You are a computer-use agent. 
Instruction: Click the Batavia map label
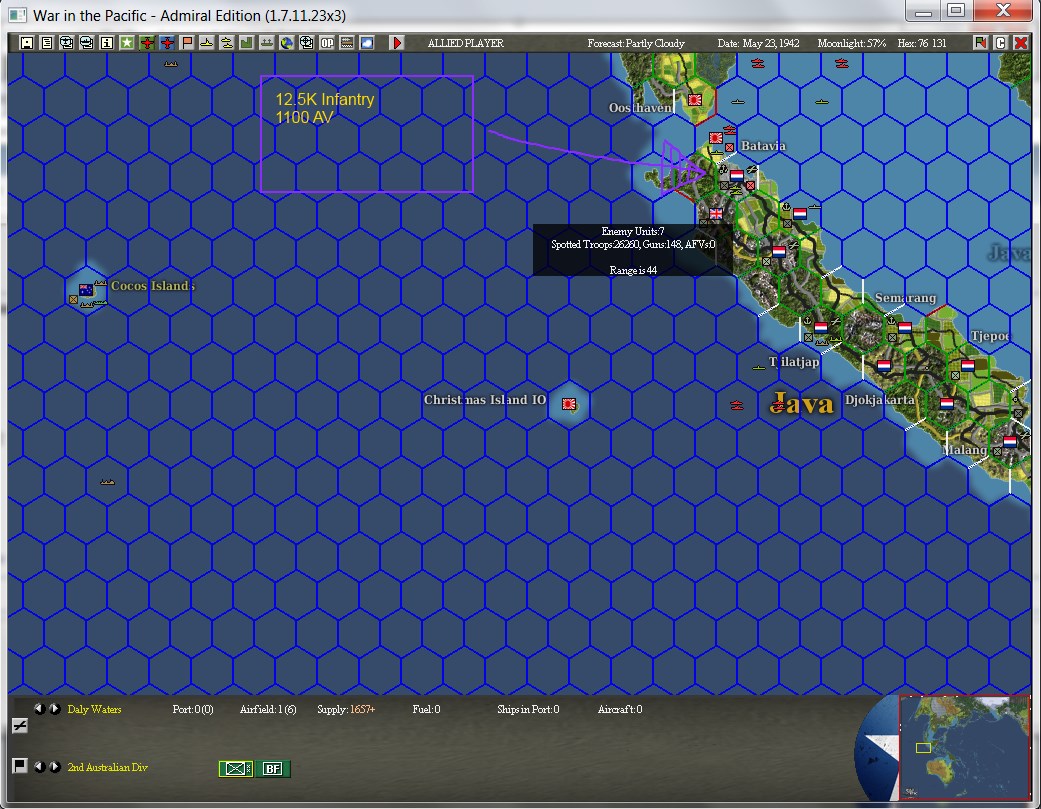tap(763, 145)
